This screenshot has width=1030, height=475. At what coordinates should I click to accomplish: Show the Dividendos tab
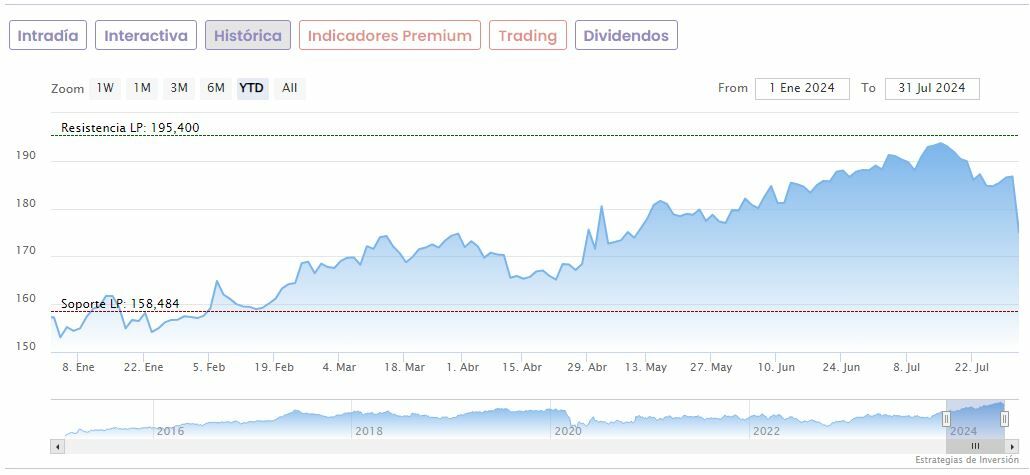click(626, 36)
